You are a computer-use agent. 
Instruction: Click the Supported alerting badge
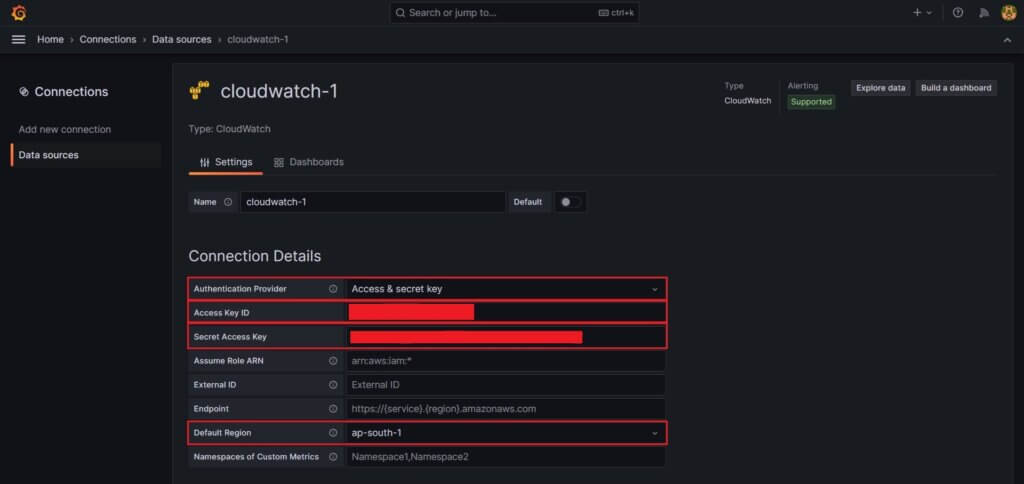(x=811, y=102)
